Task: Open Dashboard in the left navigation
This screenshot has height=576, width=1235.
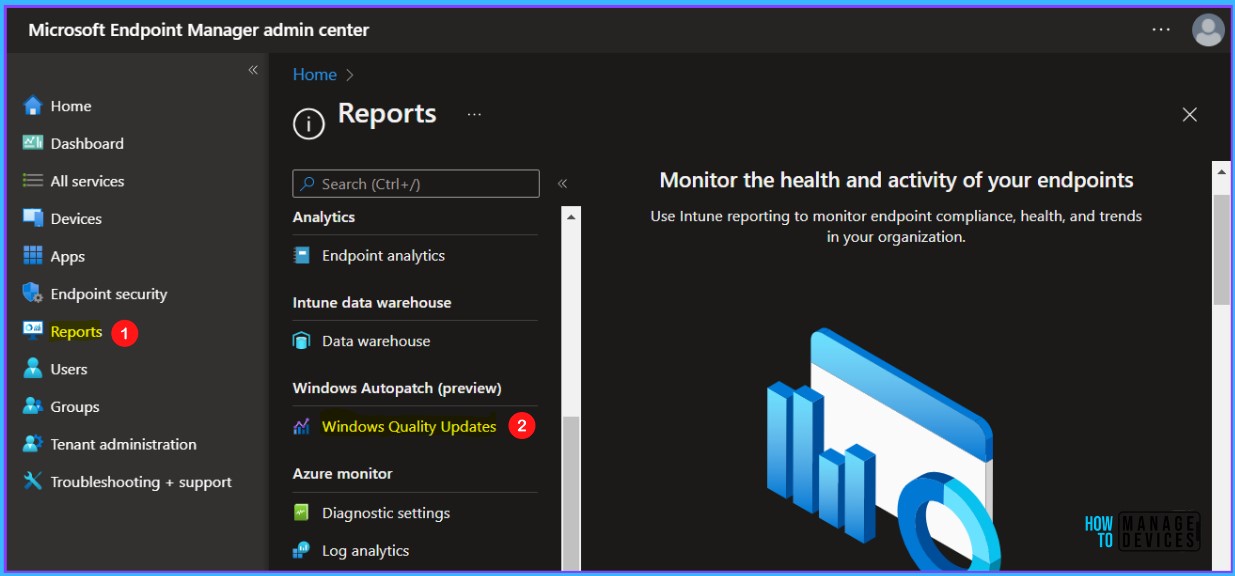Action: pos(87,143)
